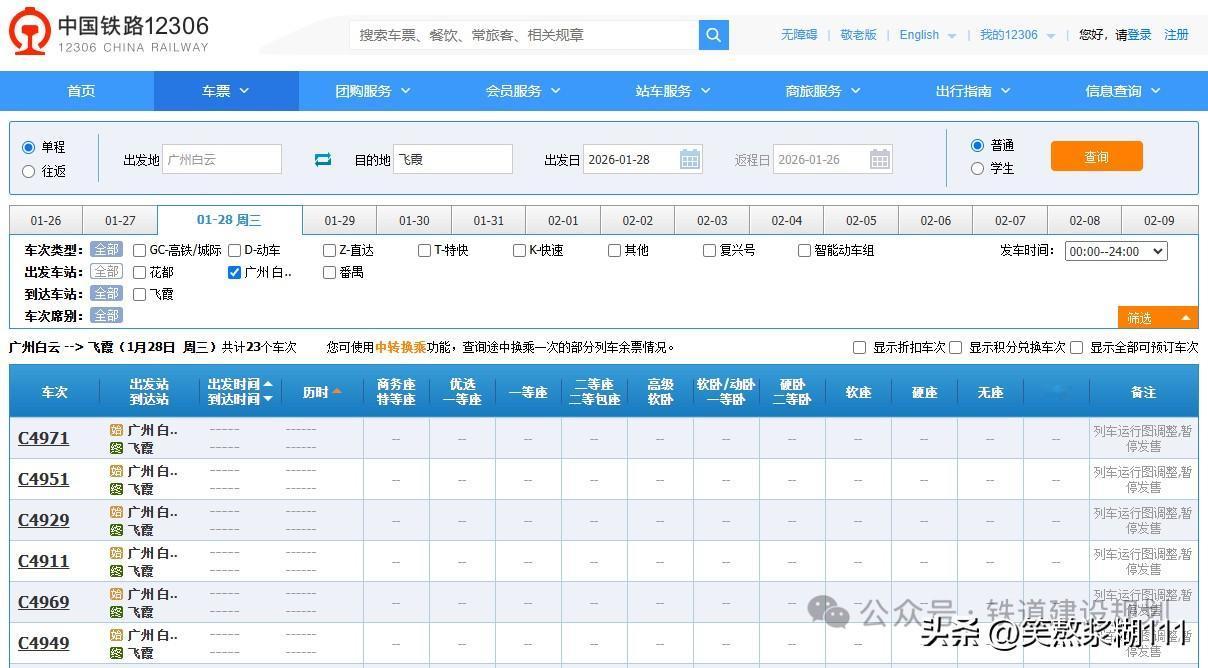Open the departure date calendar icon
This screenshot has height=668, width=1208.
point(690,159)
